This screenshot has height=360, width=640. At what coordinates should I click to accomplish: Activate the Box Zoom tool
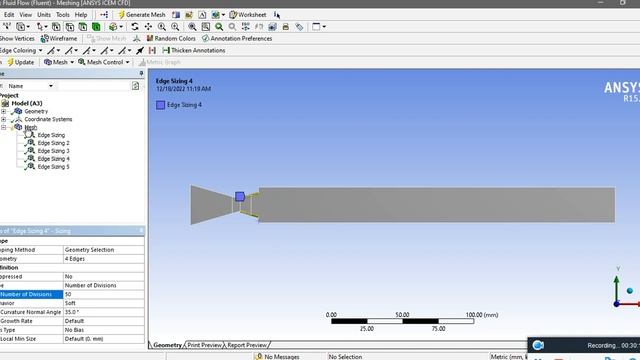[175, 27]
